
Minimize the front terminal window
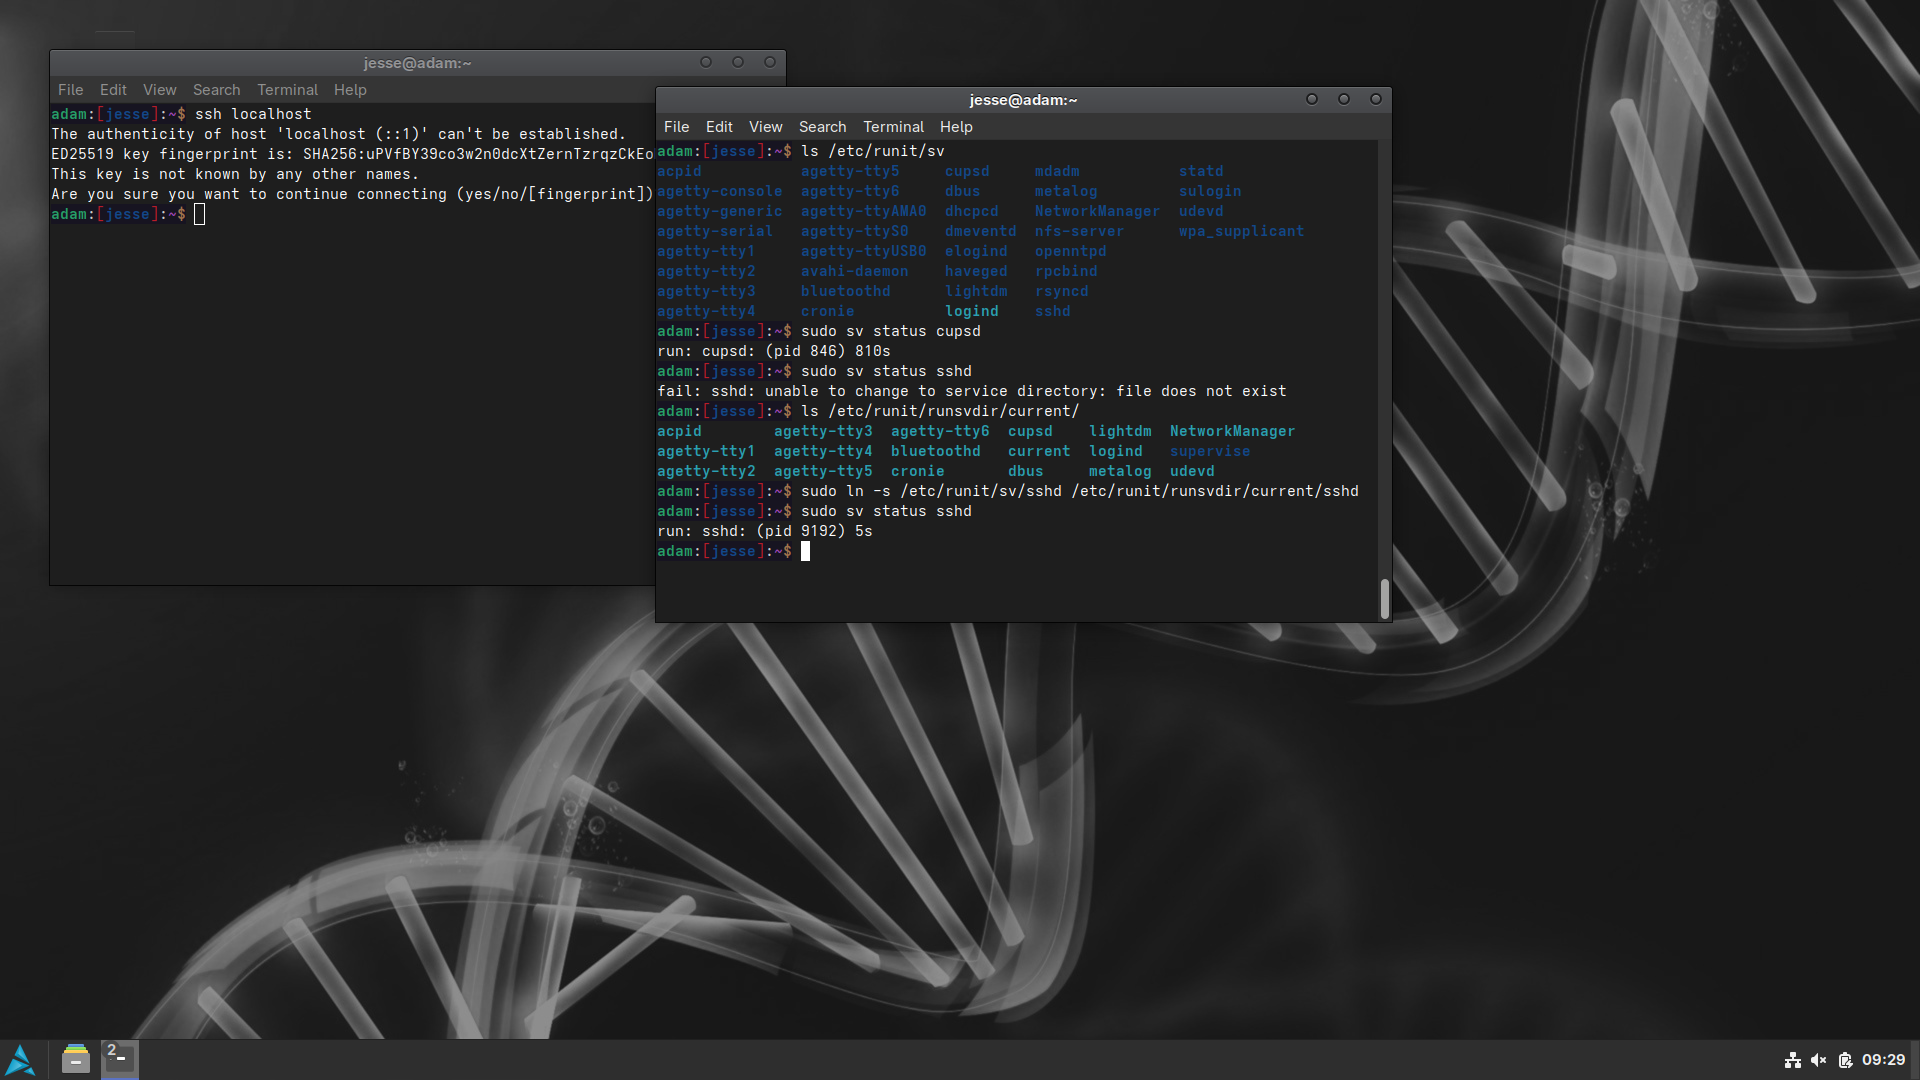pos(1312,99)
